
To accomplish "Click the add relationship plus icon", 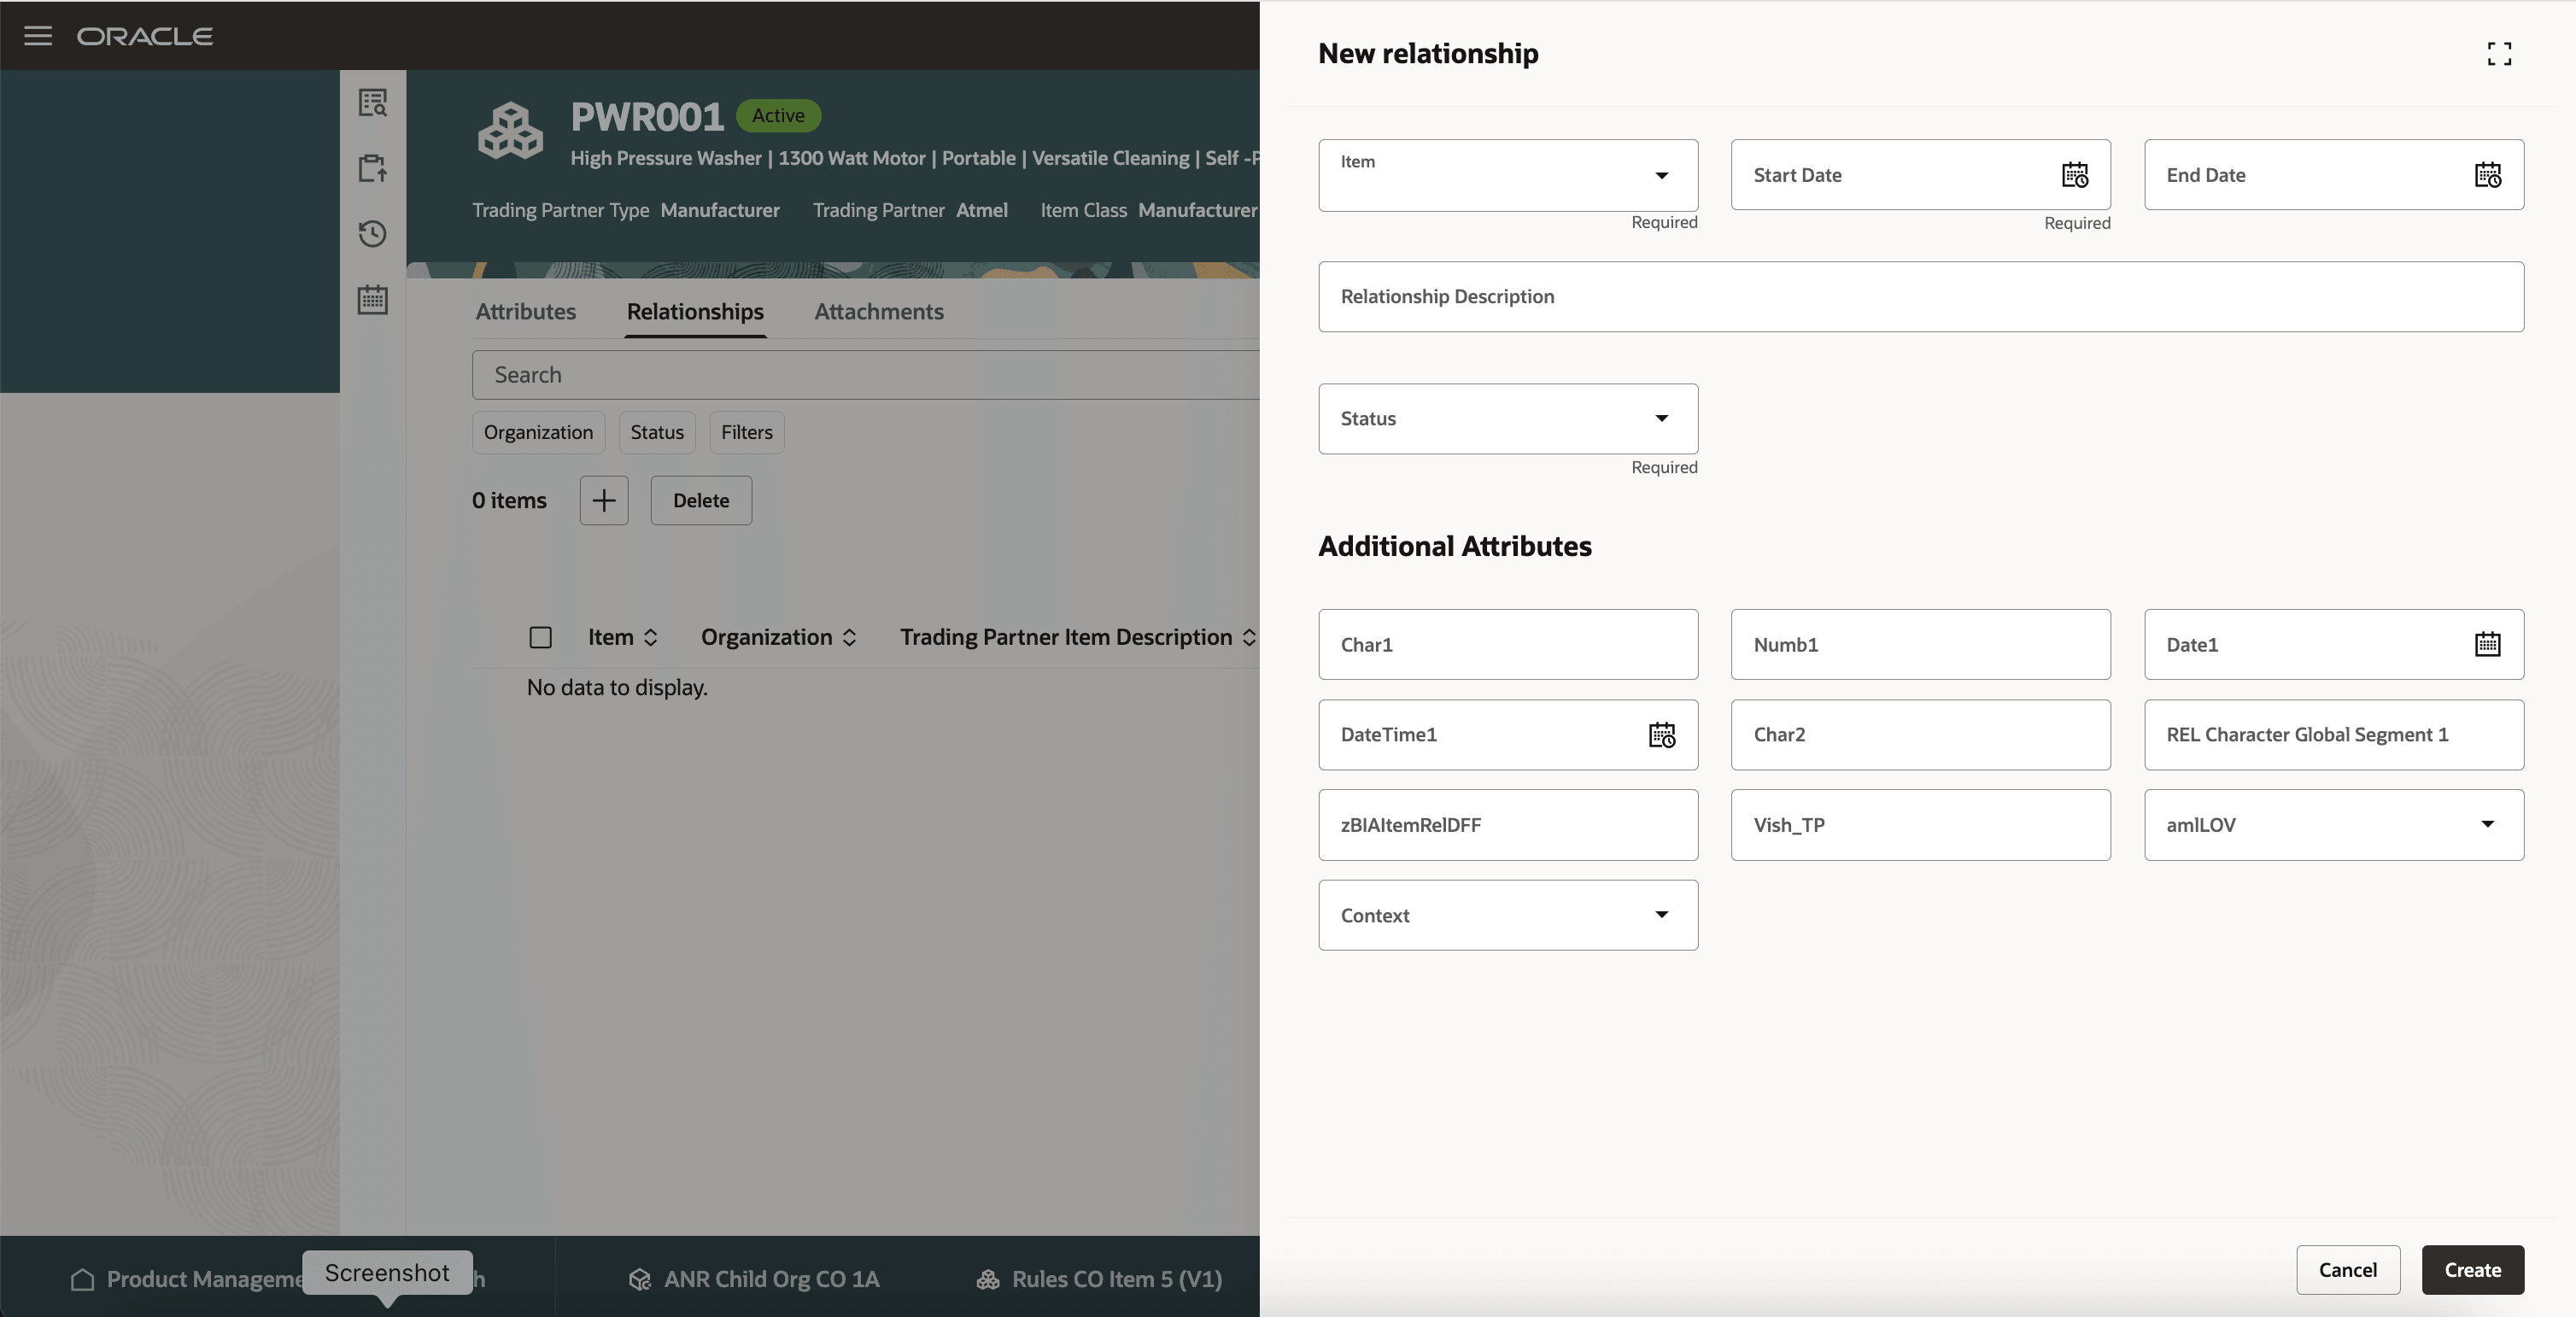I will tap(604, 500).
